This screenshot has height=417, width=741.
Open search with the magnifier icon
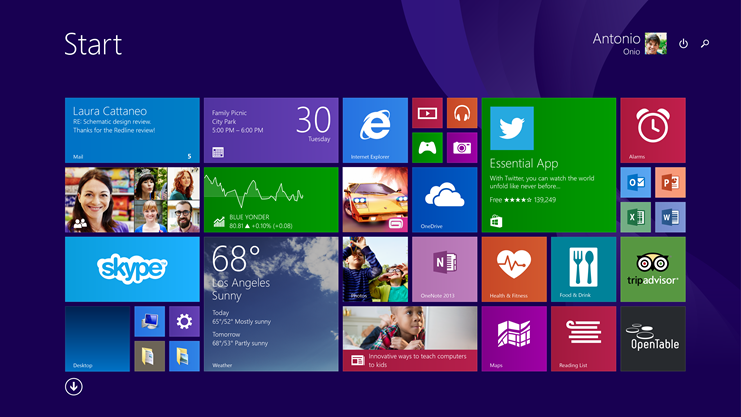[x=705, y=44]
